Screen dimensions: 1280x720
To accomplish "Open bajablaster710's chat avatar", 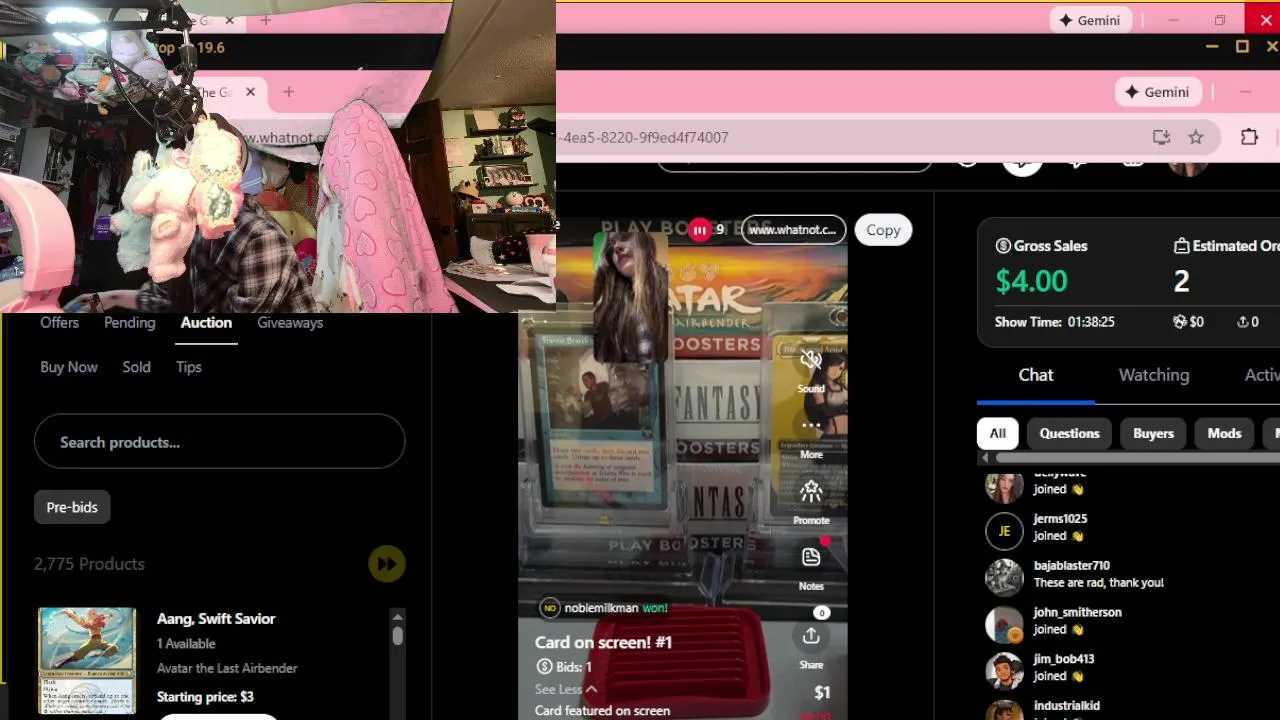I will [1004, 577].
